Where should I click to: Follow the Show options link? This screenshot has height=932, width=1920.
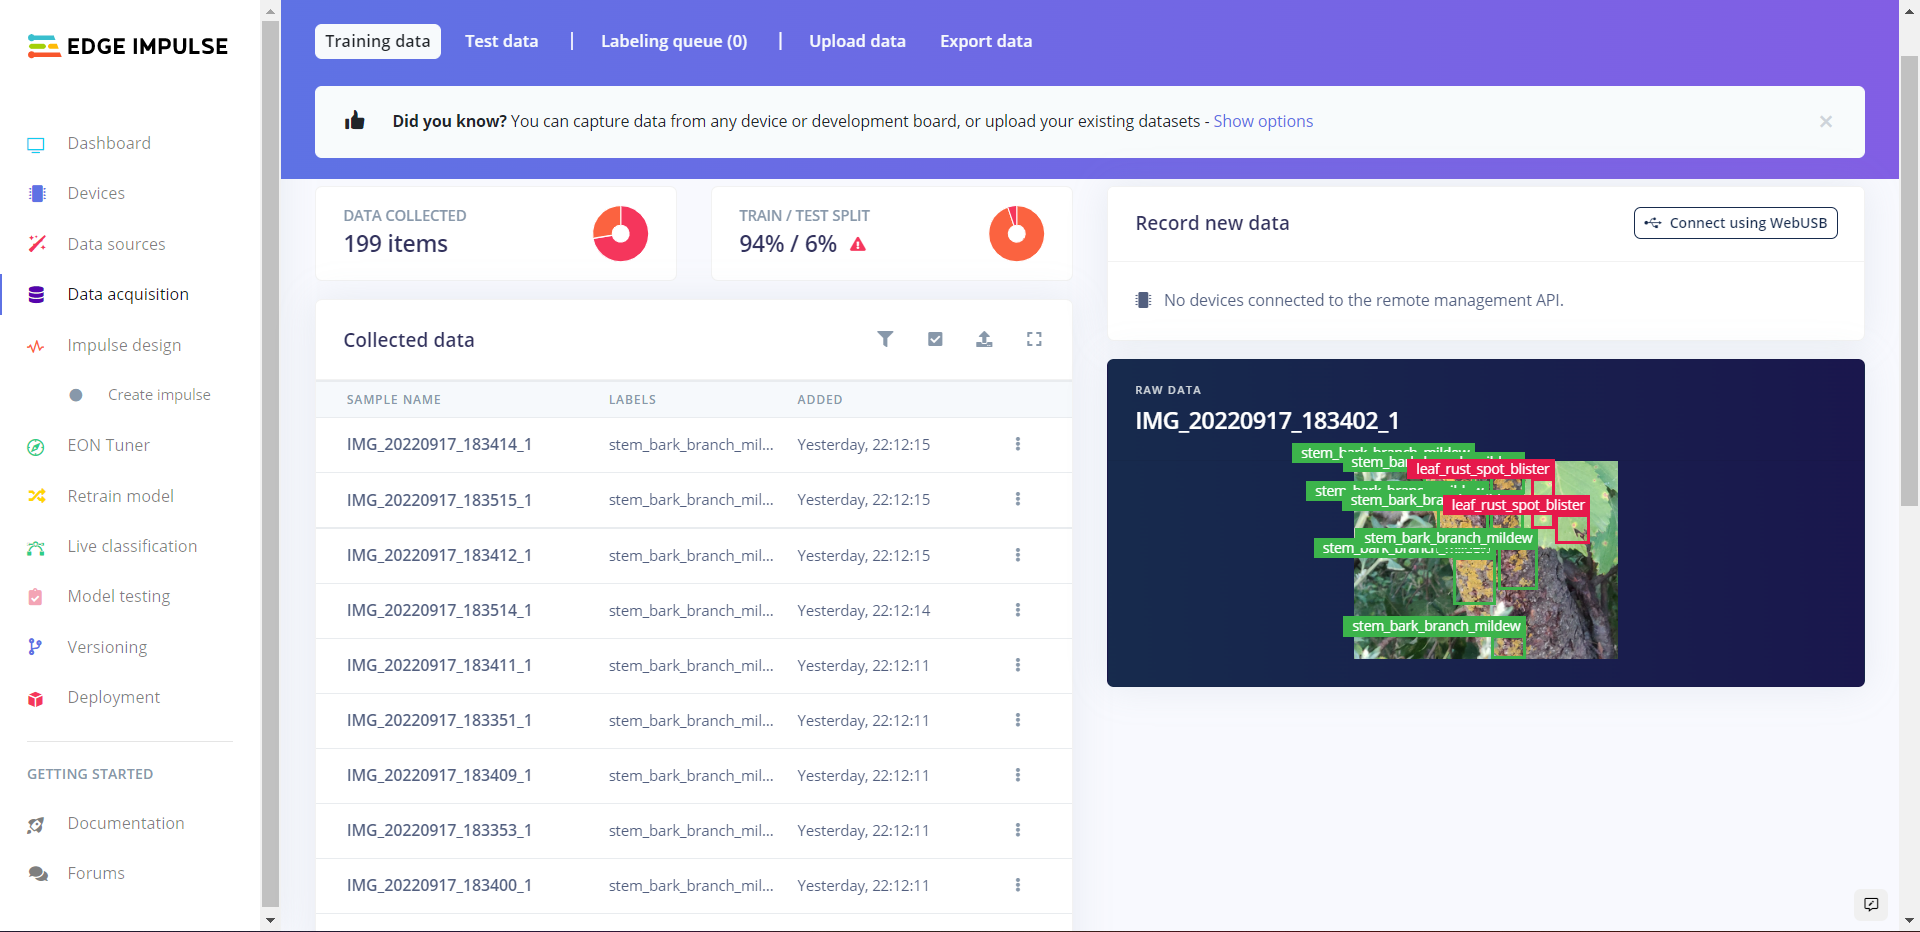pos(1263,121)
